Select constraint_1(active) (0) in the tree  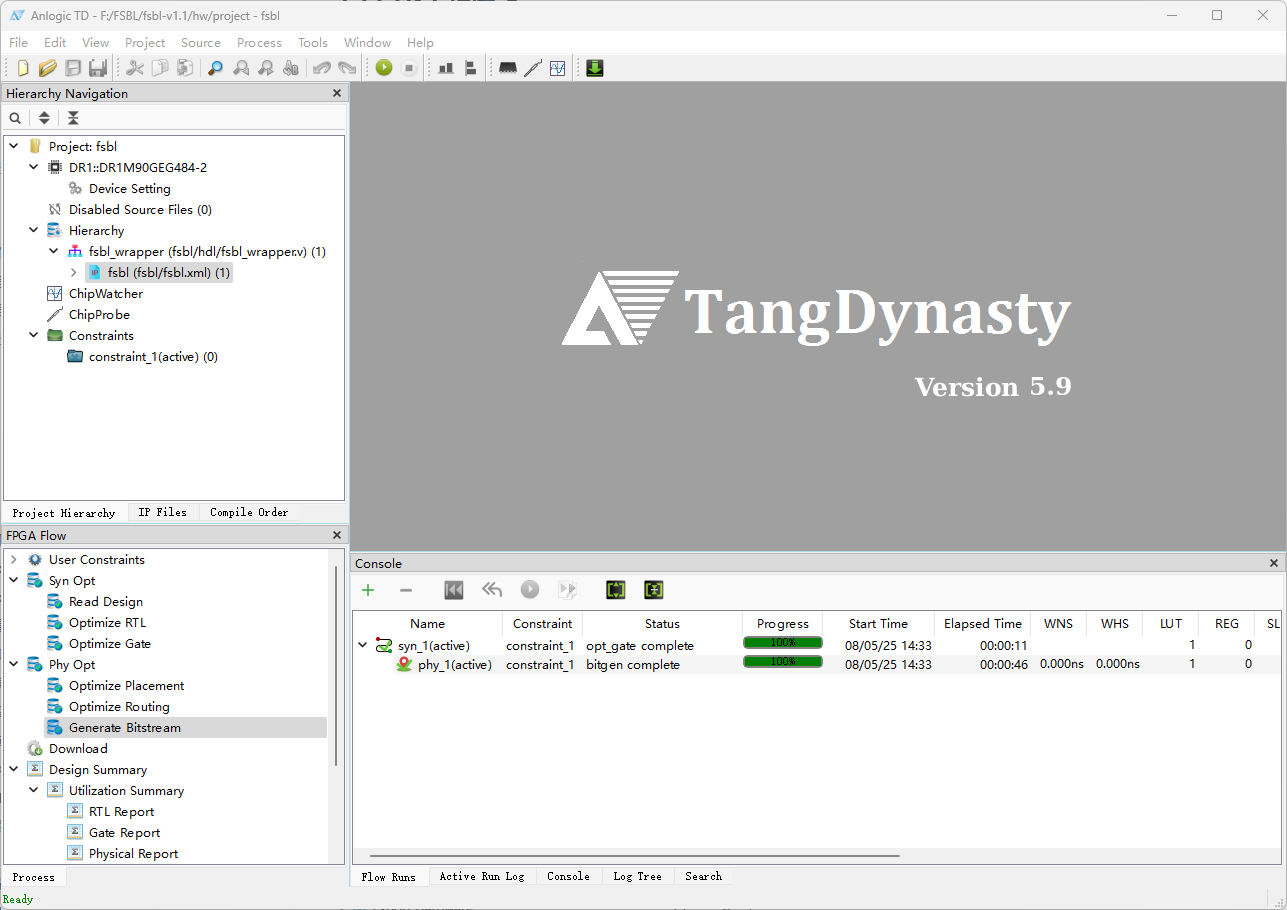(153, 356)
